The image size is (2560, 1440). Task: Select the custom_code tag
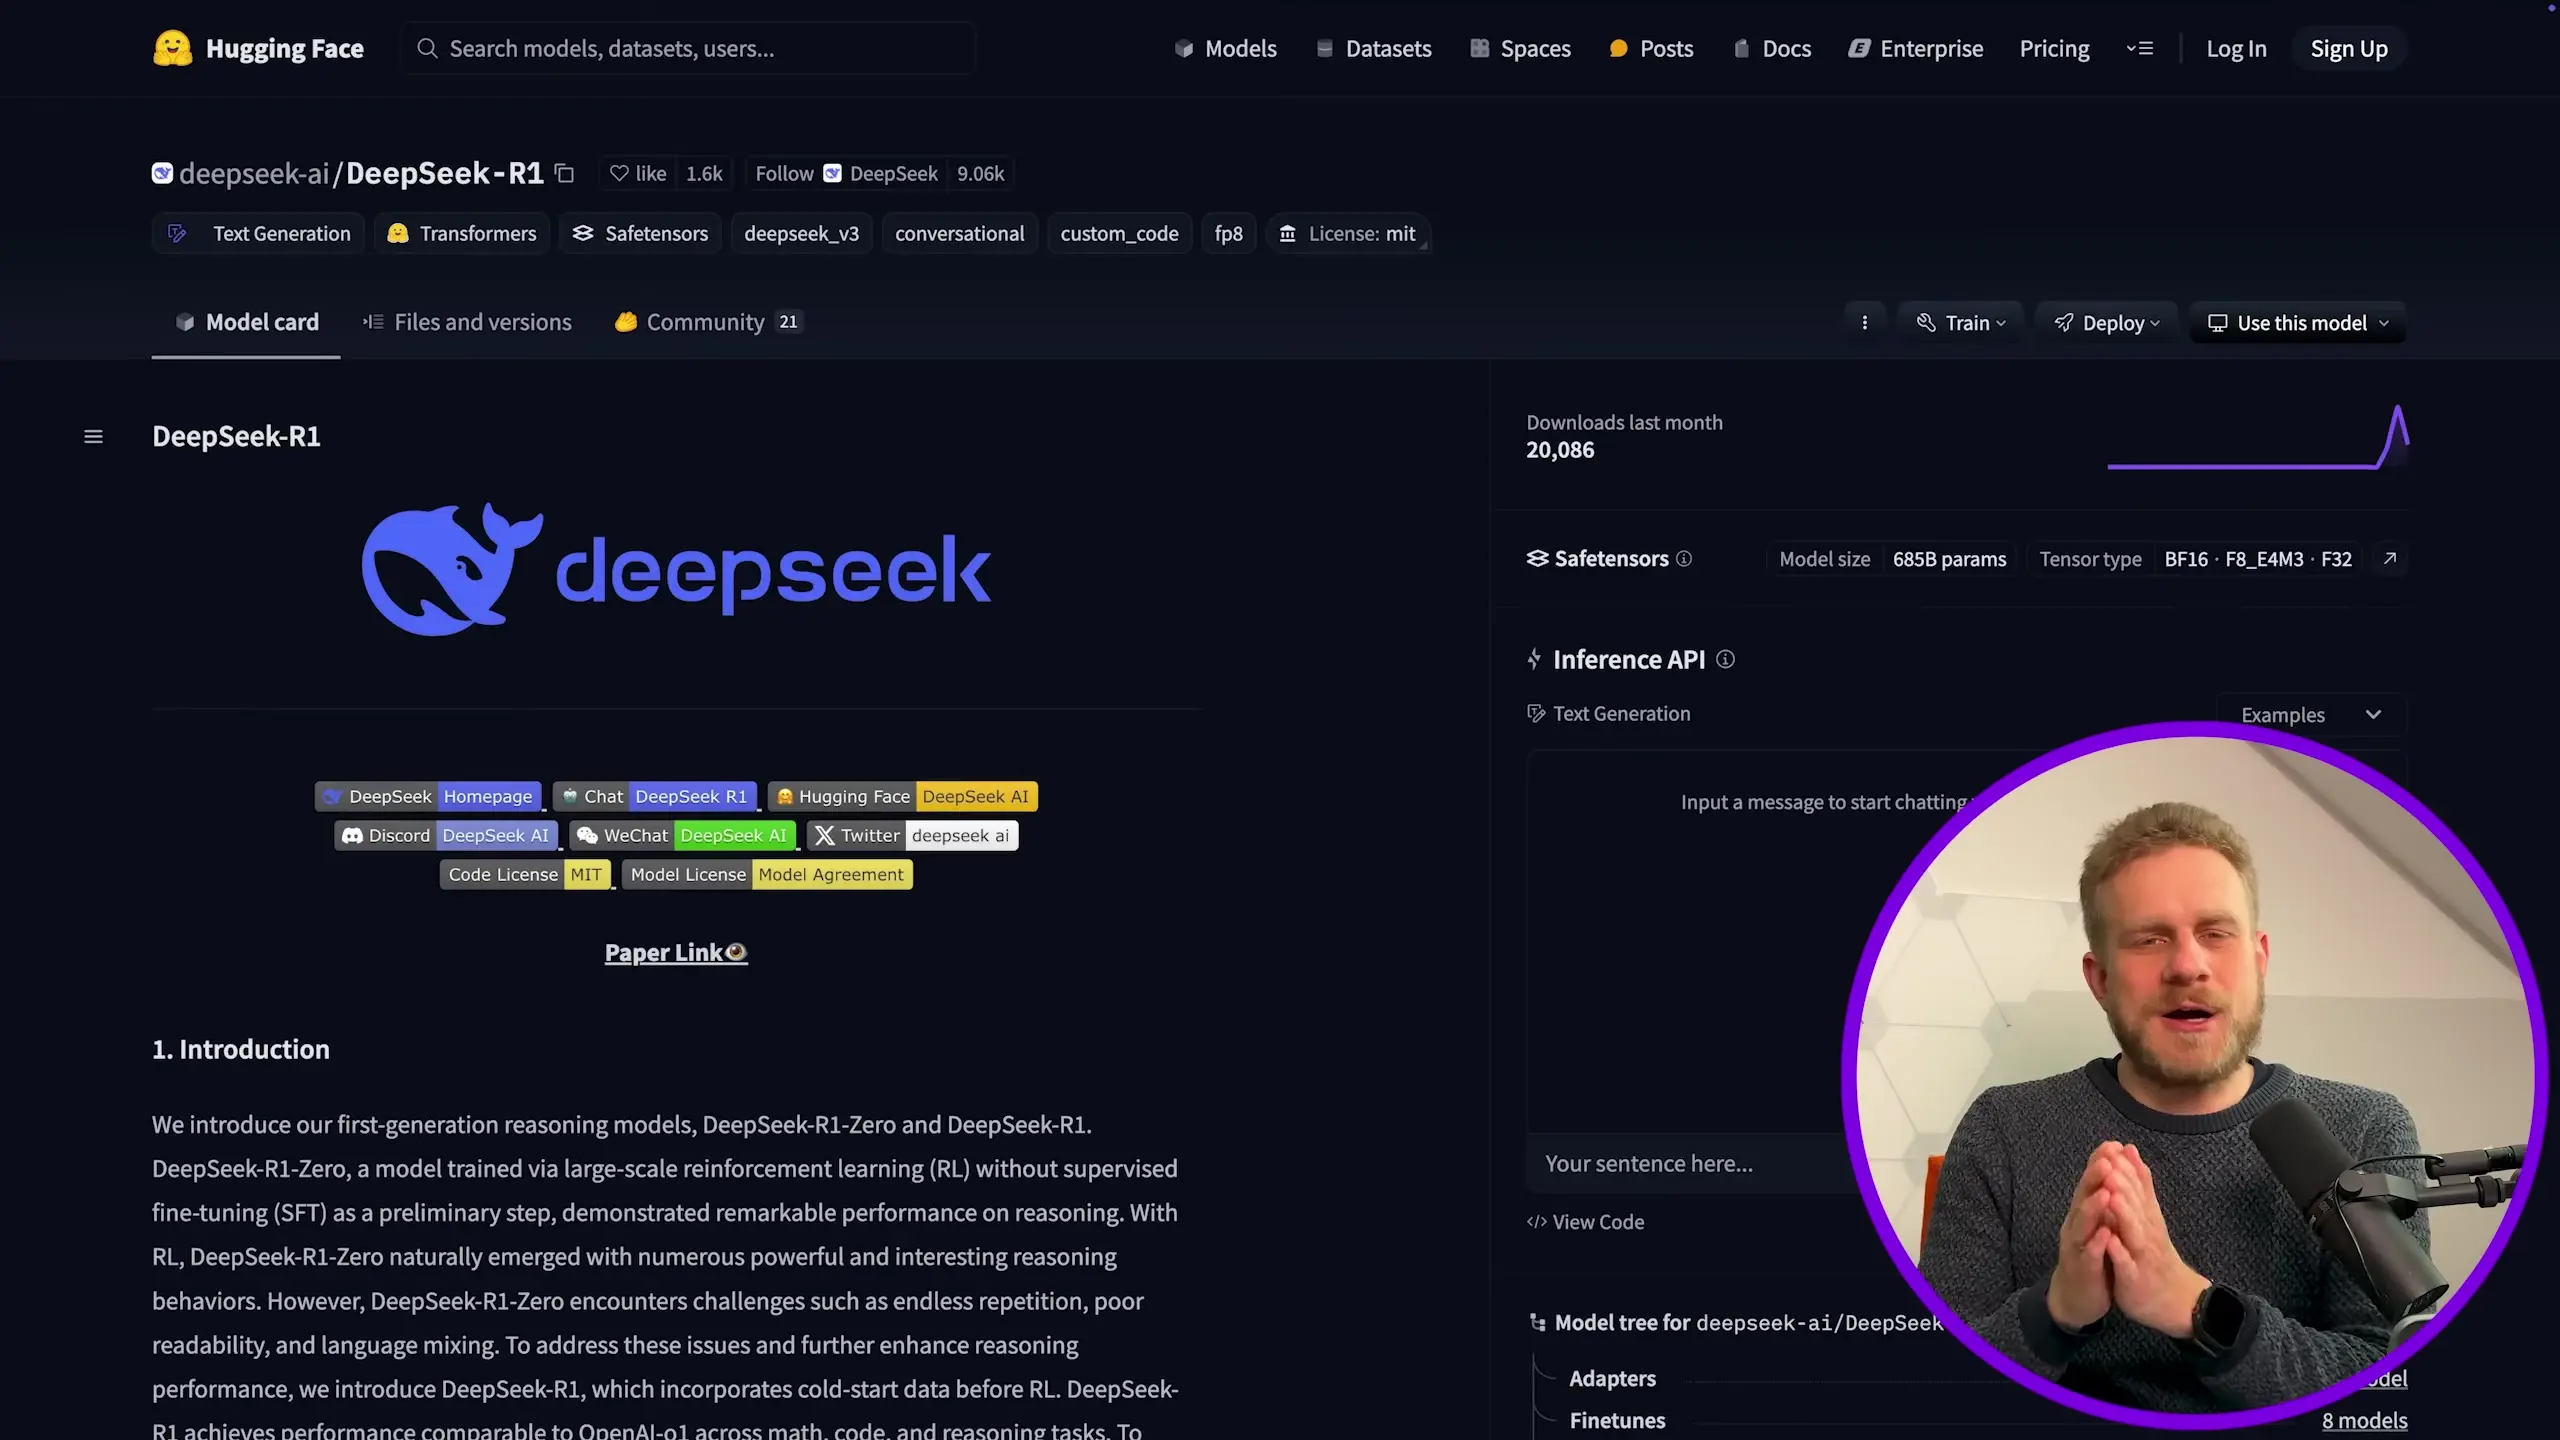1119,233
